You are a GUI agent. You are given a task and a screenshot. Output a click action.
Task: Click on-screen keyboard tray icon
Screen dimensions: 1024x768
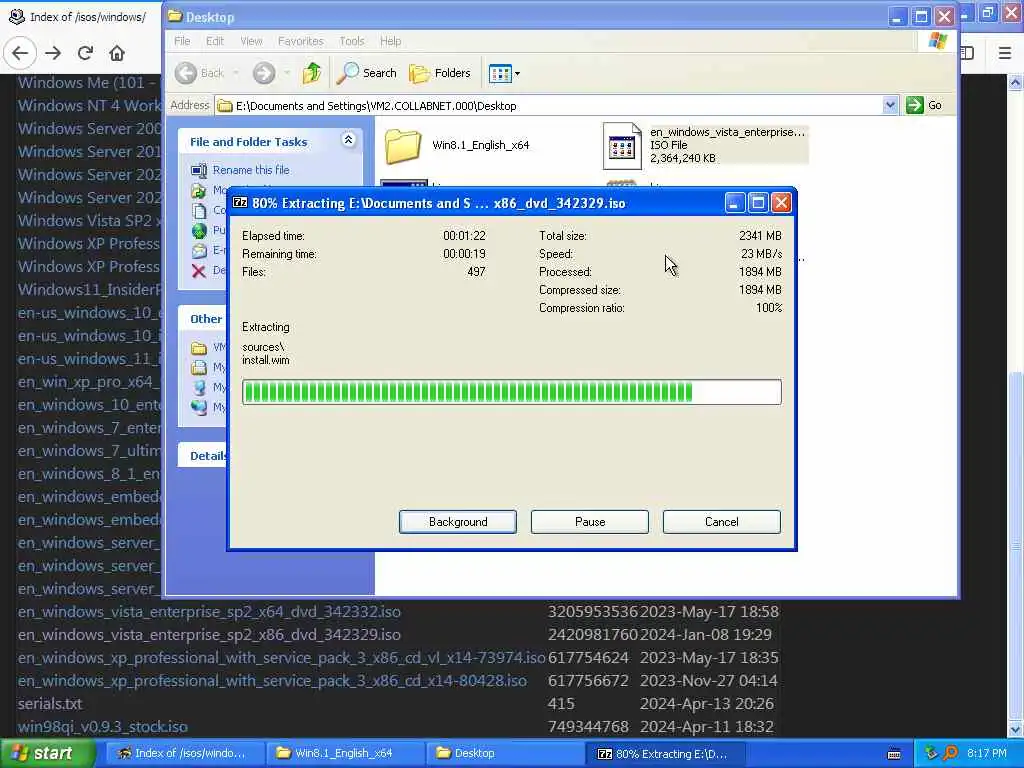(x=894, y=754)
